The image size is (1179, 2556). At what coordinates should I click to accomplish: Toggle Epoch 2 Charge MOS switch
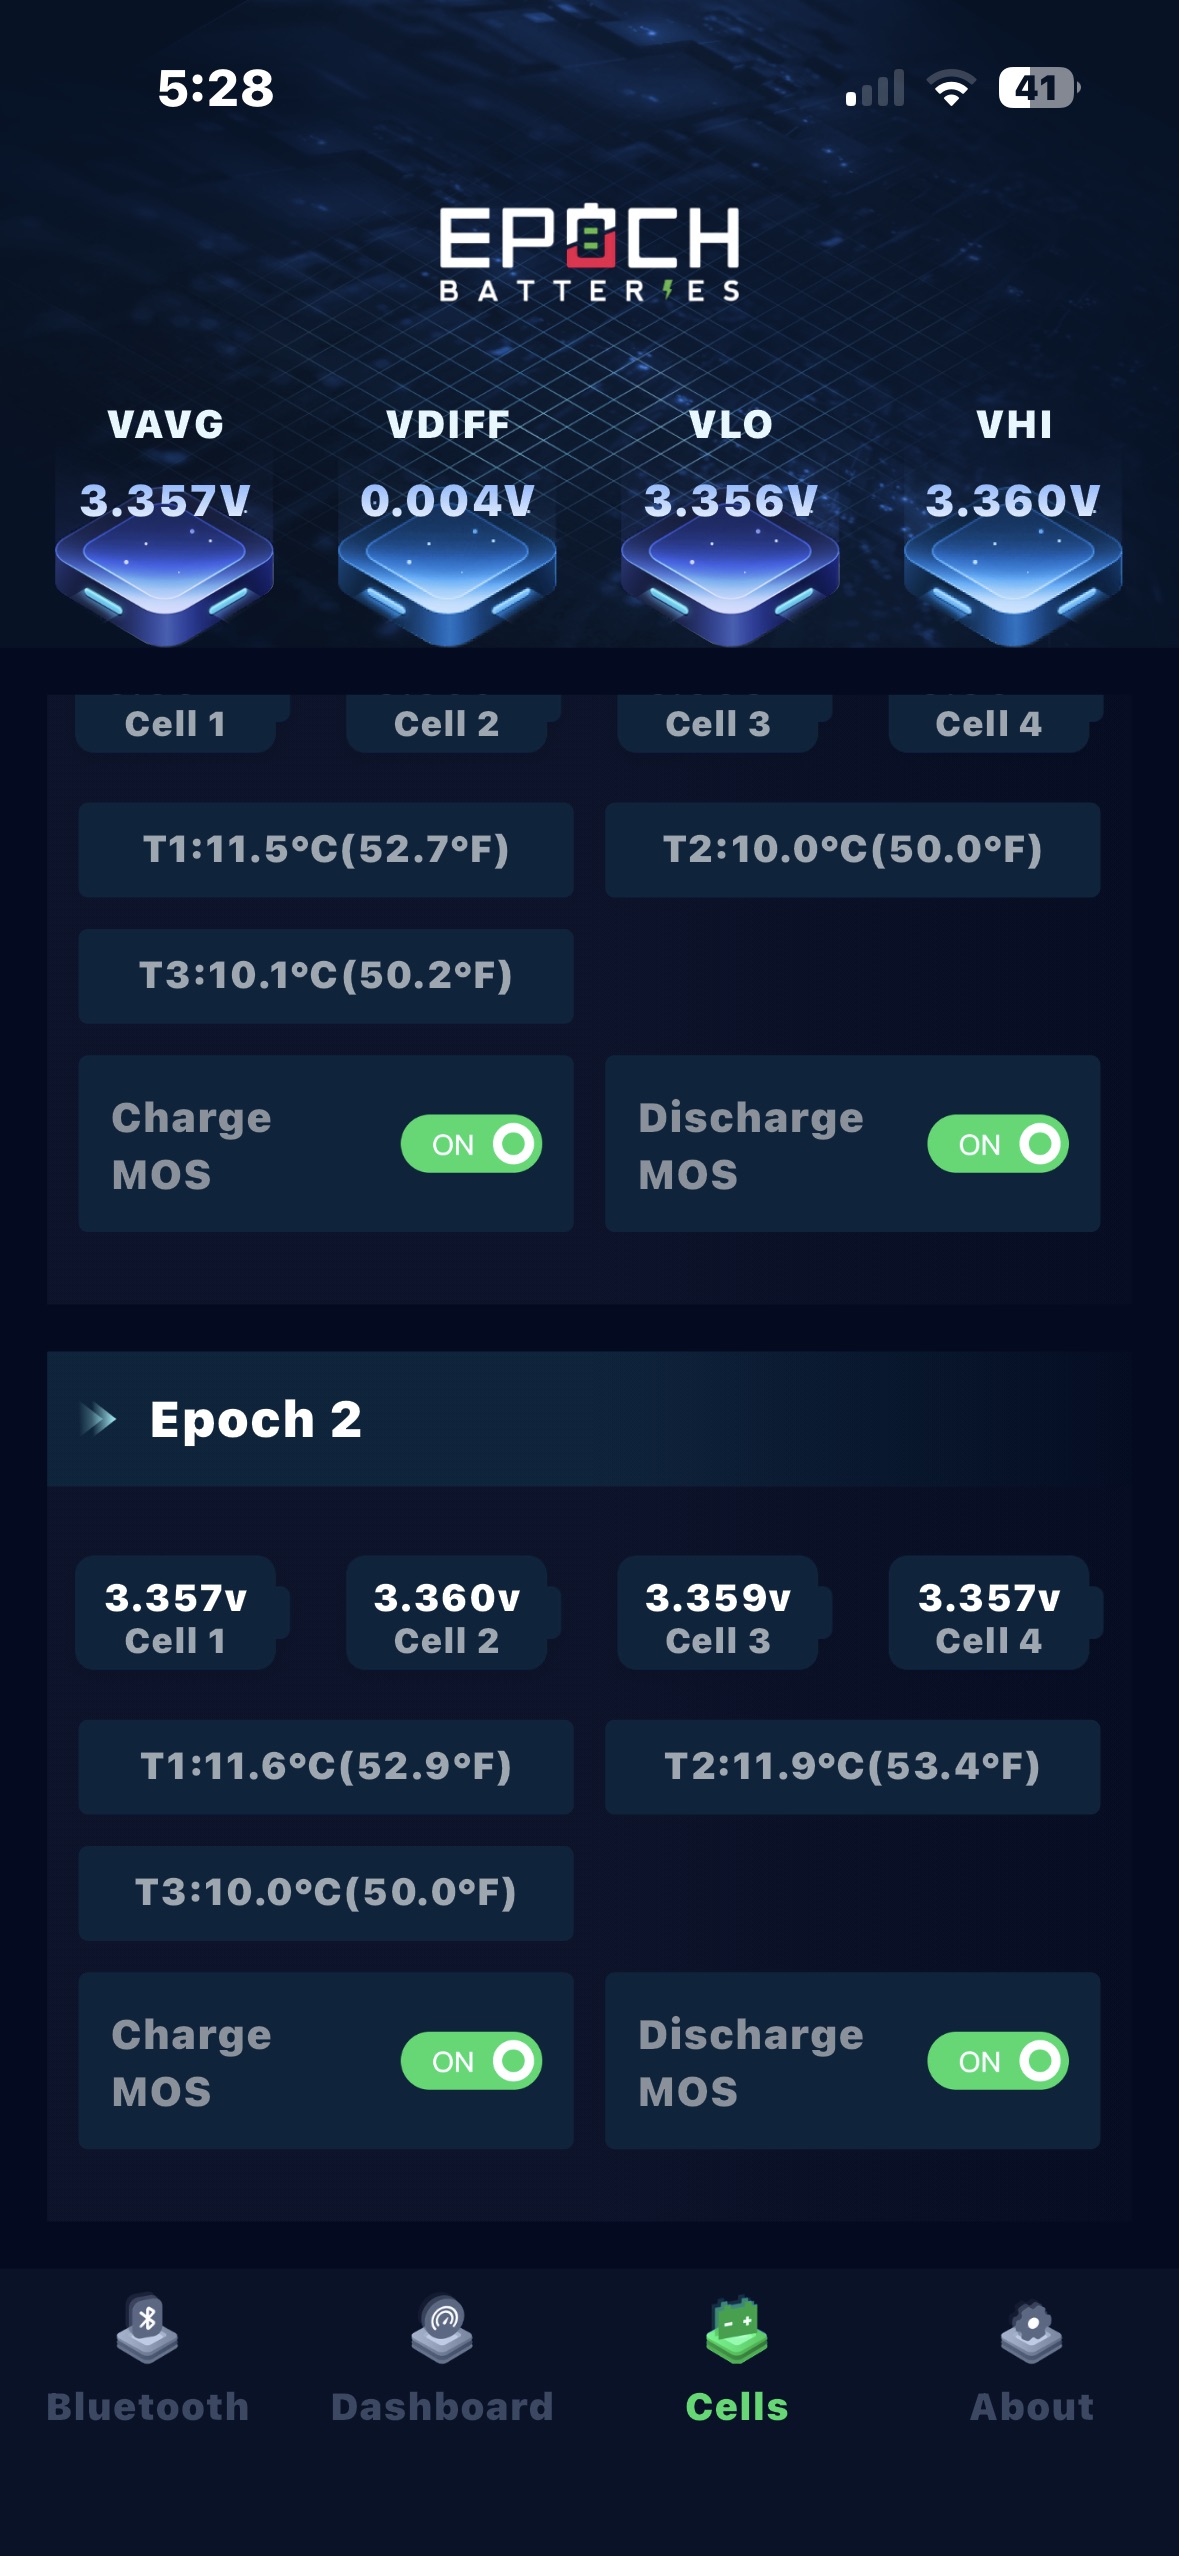[471, 2061]
